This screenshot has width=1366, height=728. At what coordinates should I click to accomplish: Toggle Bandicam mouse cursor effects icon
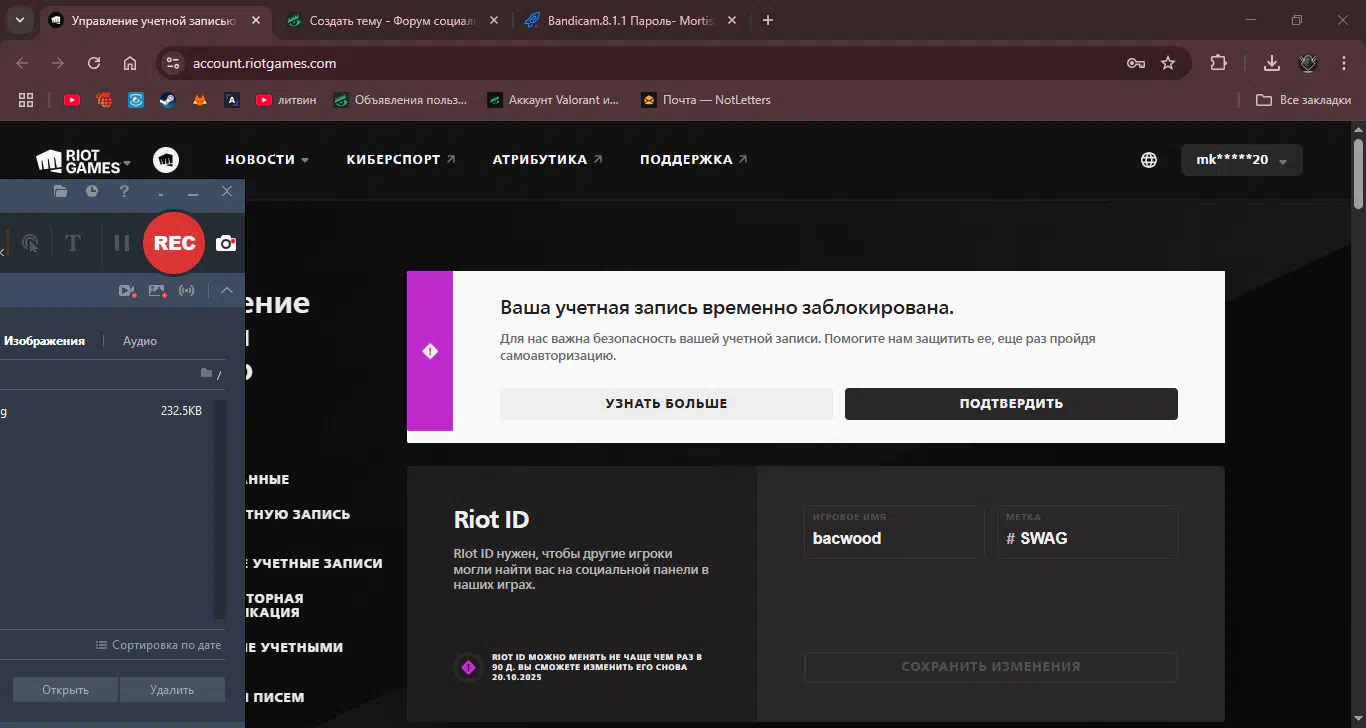coord(31,243)
